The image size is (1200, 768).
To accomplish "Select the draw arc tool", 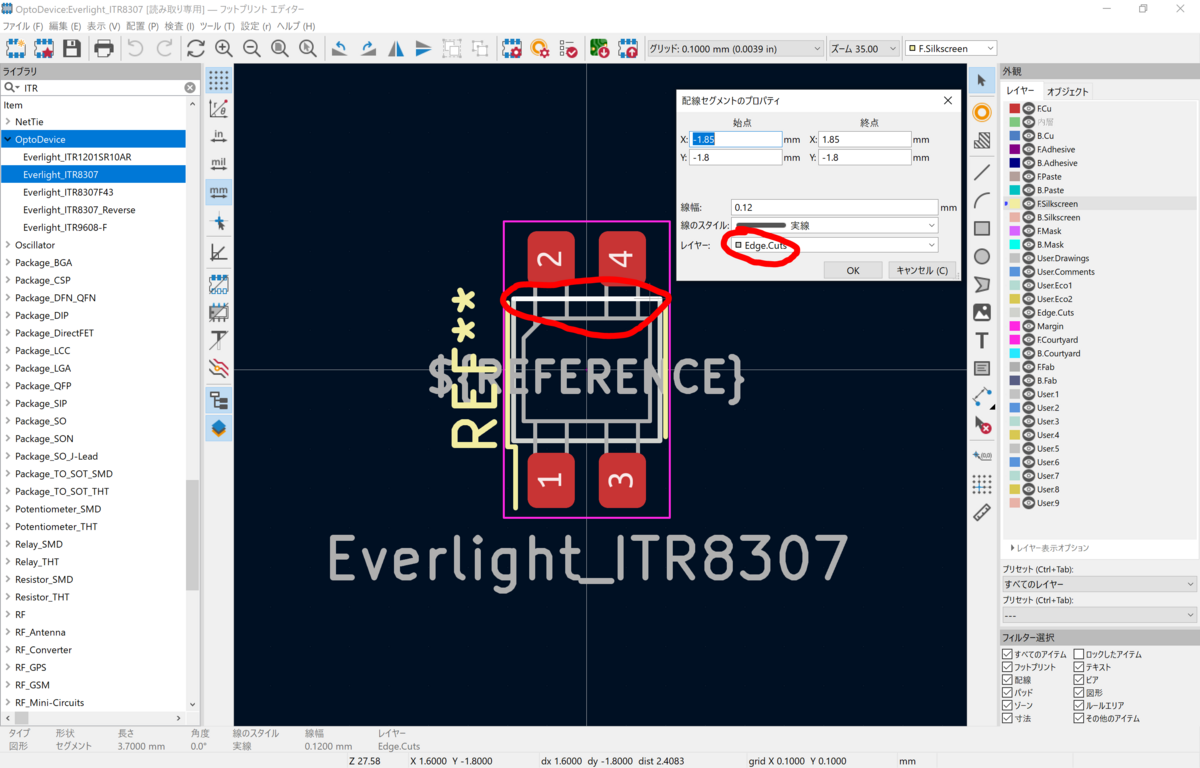I will [982, 200].
